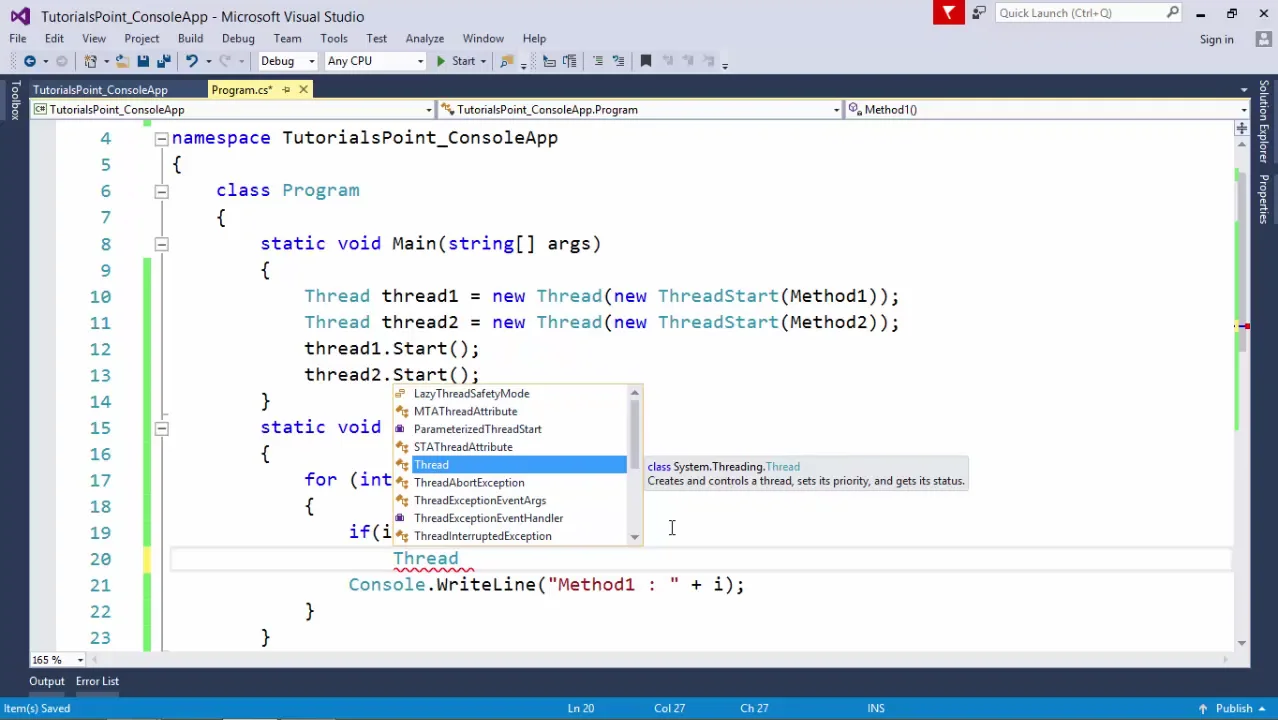
Task: Collapse the namespace TutorialsPoint_ConsoleApp region
Action: [x=161, y=139]
